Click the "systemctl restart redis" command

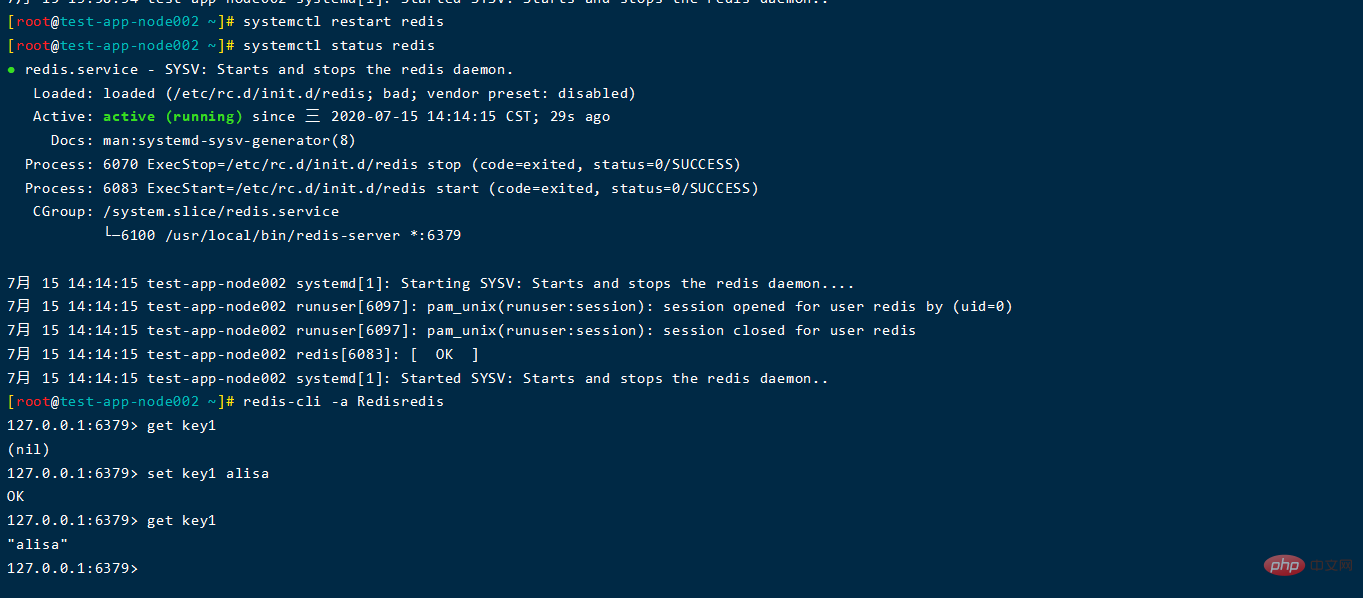[x=343, y=21]
